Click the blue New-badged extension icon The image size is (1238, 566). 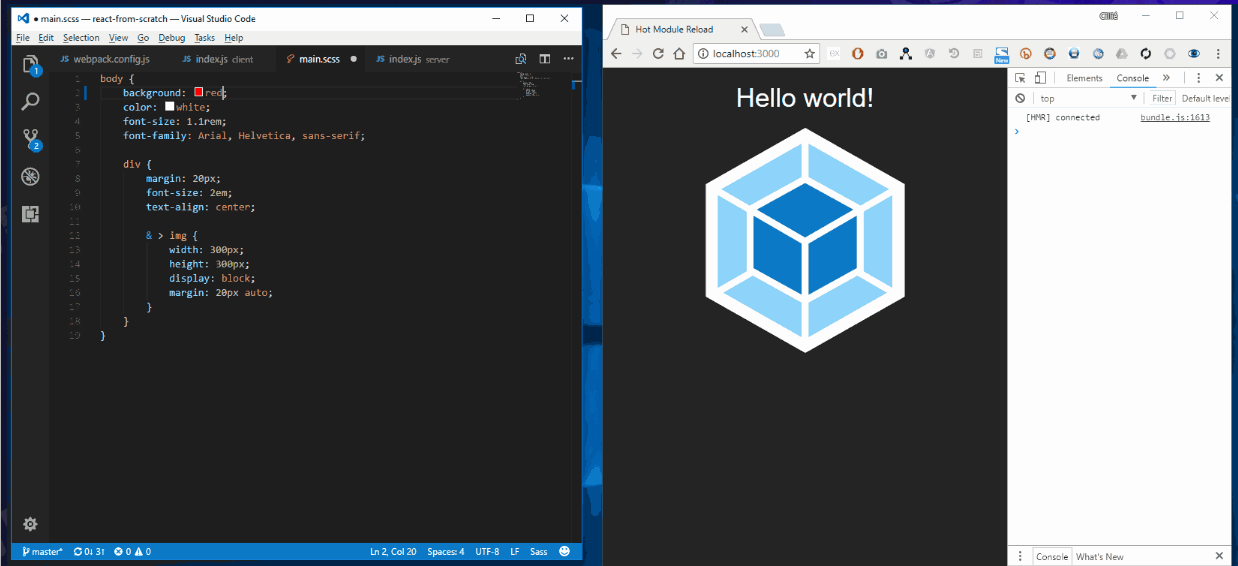point(1001,54)
